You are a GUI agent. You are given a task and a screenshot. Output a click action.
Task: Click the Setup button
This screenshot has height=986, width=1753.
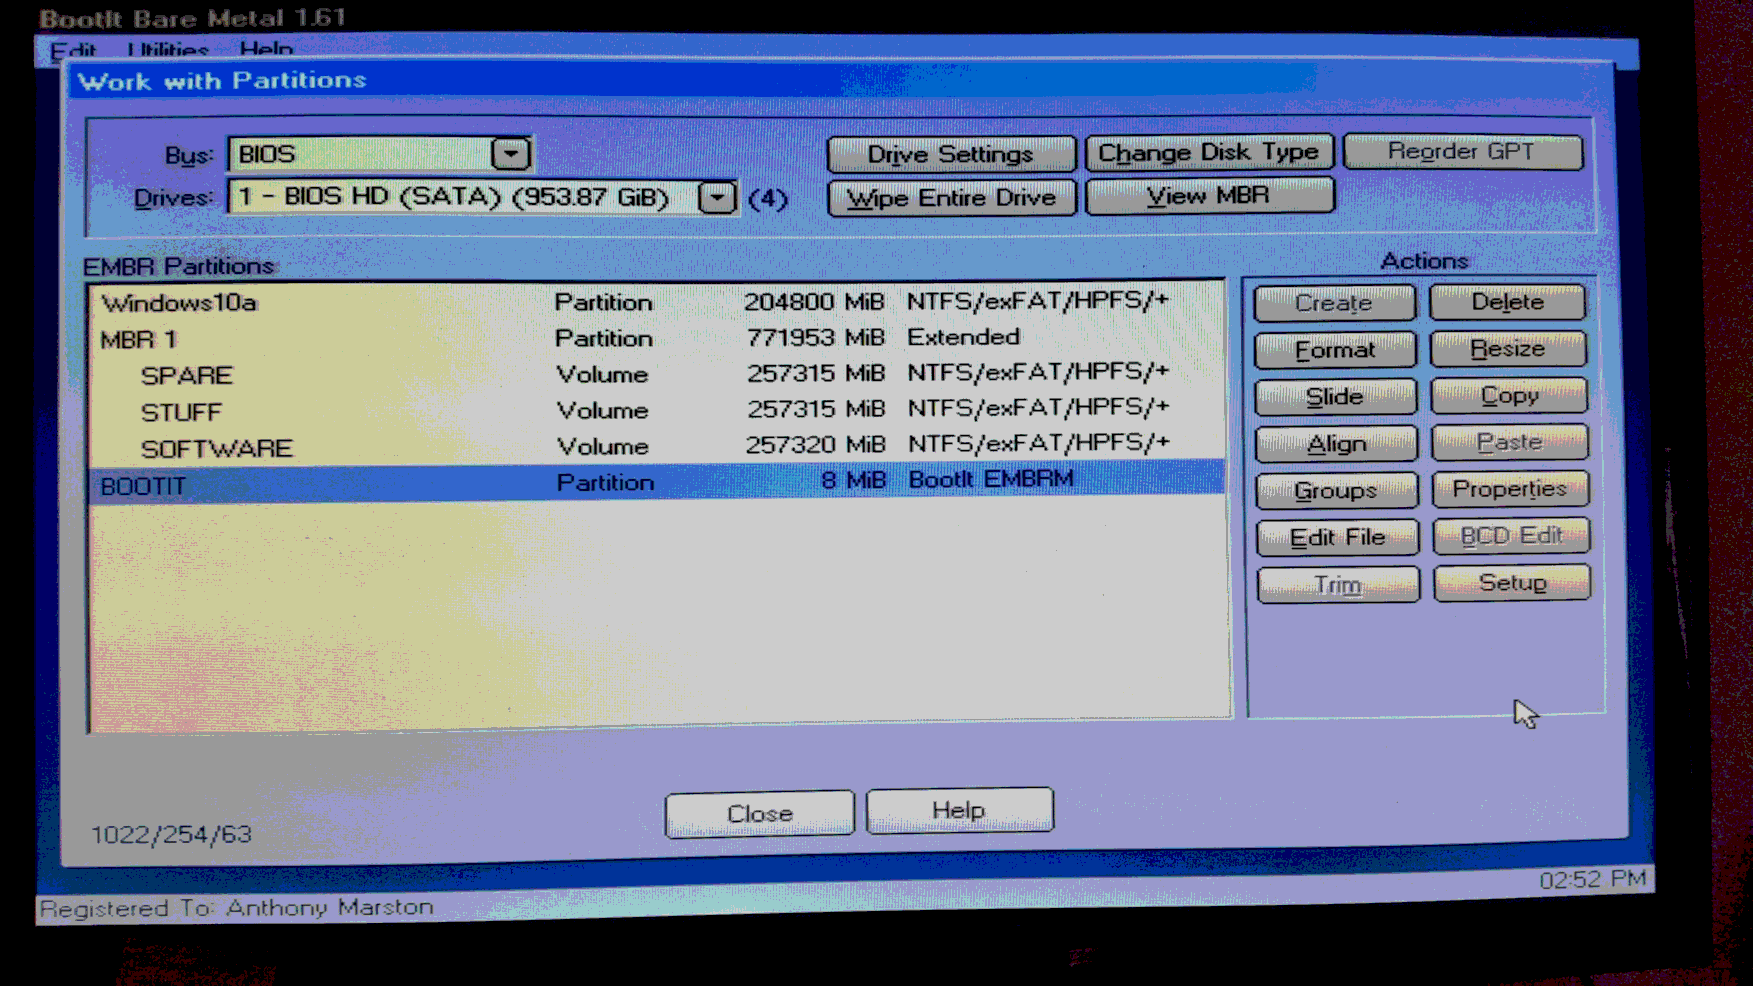coord(1512,583)
